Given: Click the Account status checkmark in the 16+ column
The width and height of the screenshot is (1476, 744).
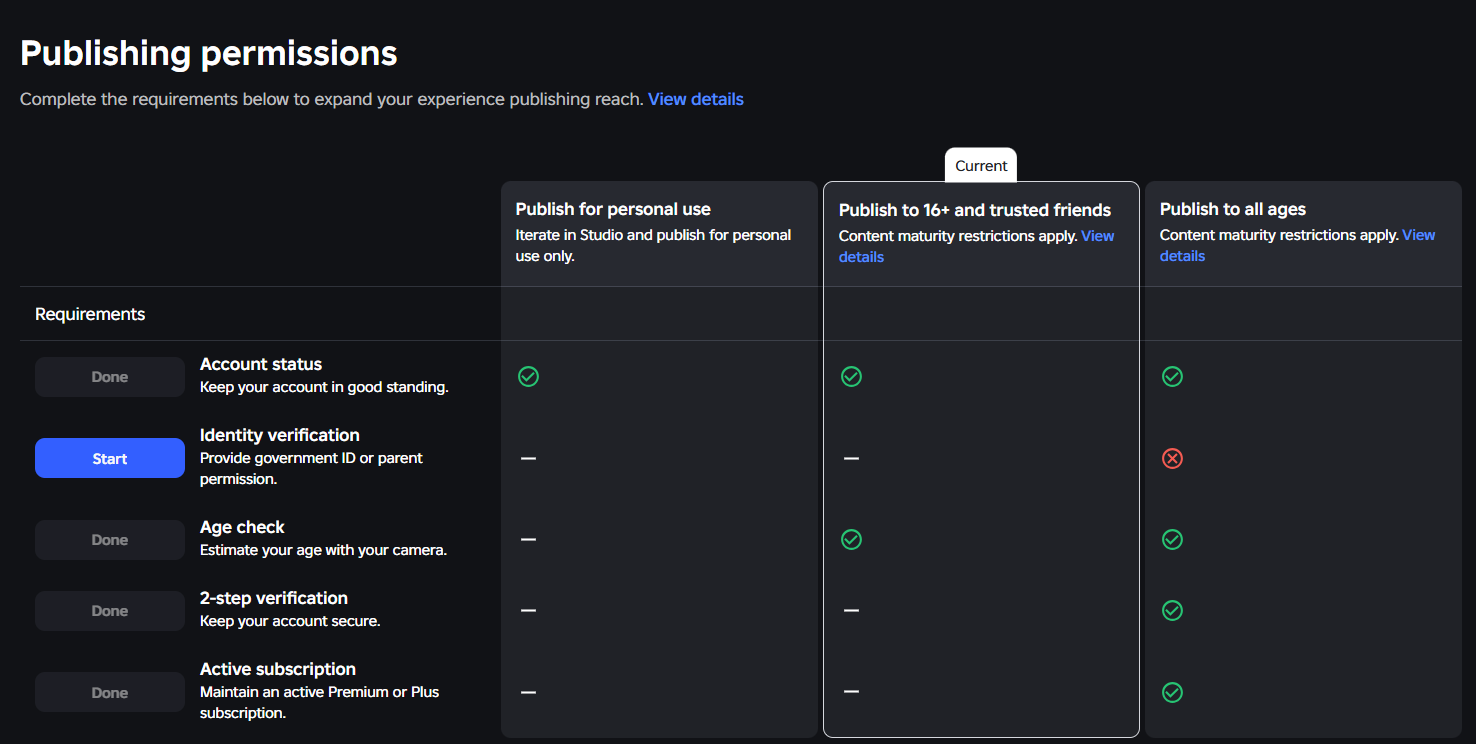Looking at the screenshot, I should (851, 377).
